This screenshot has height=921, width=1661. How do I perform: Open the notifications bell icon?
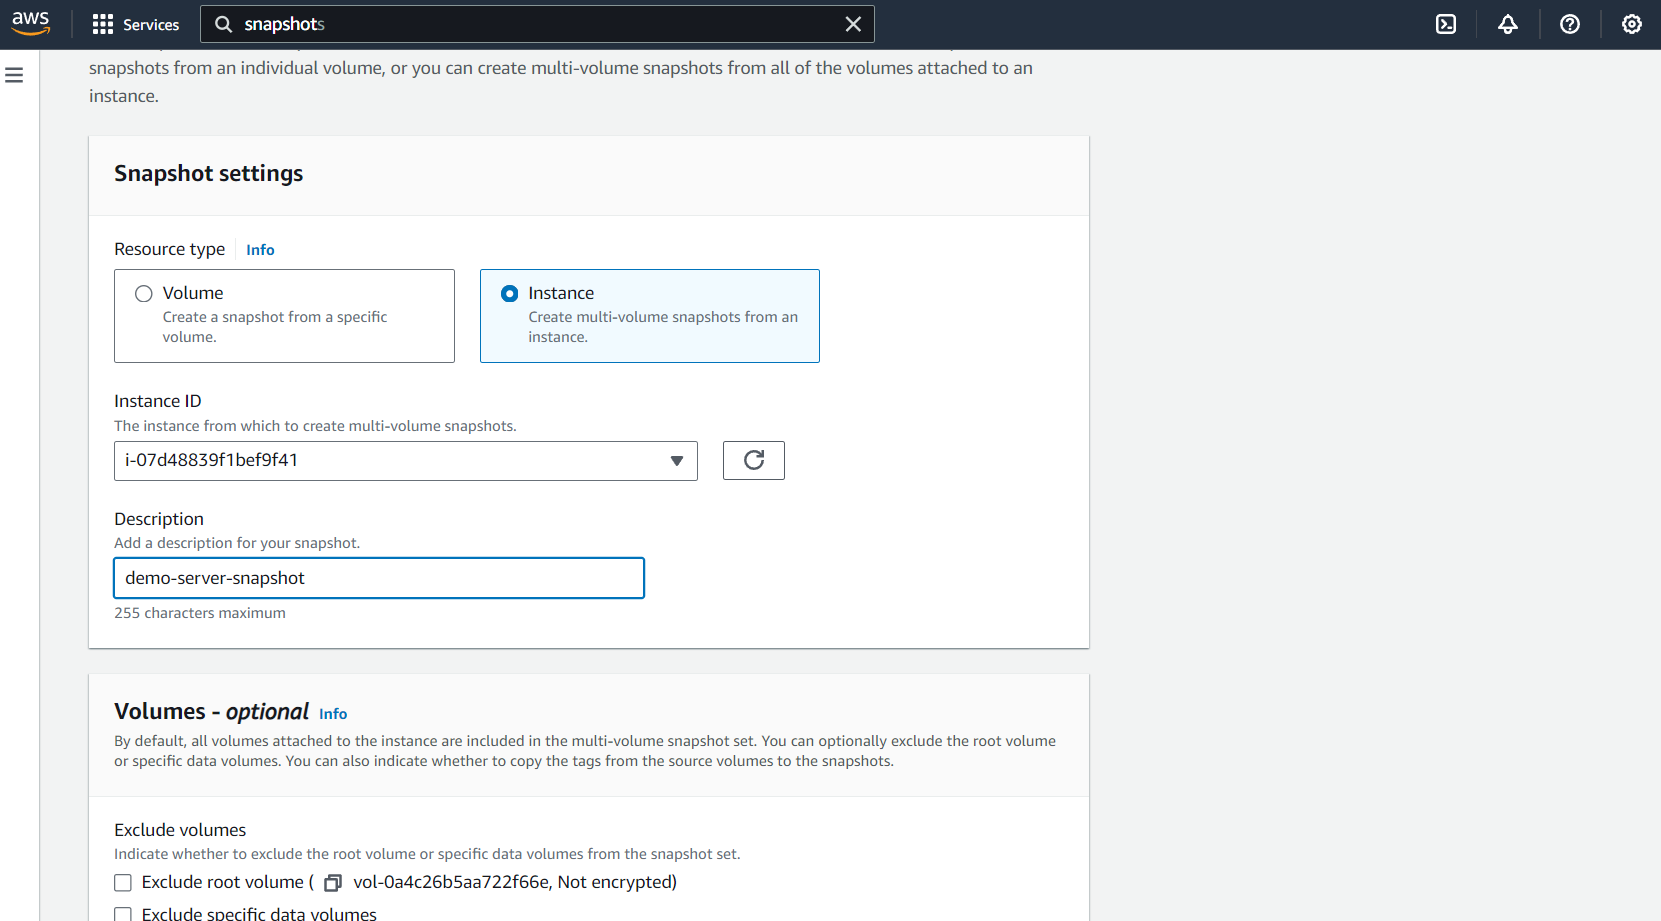coord(1508,24)
